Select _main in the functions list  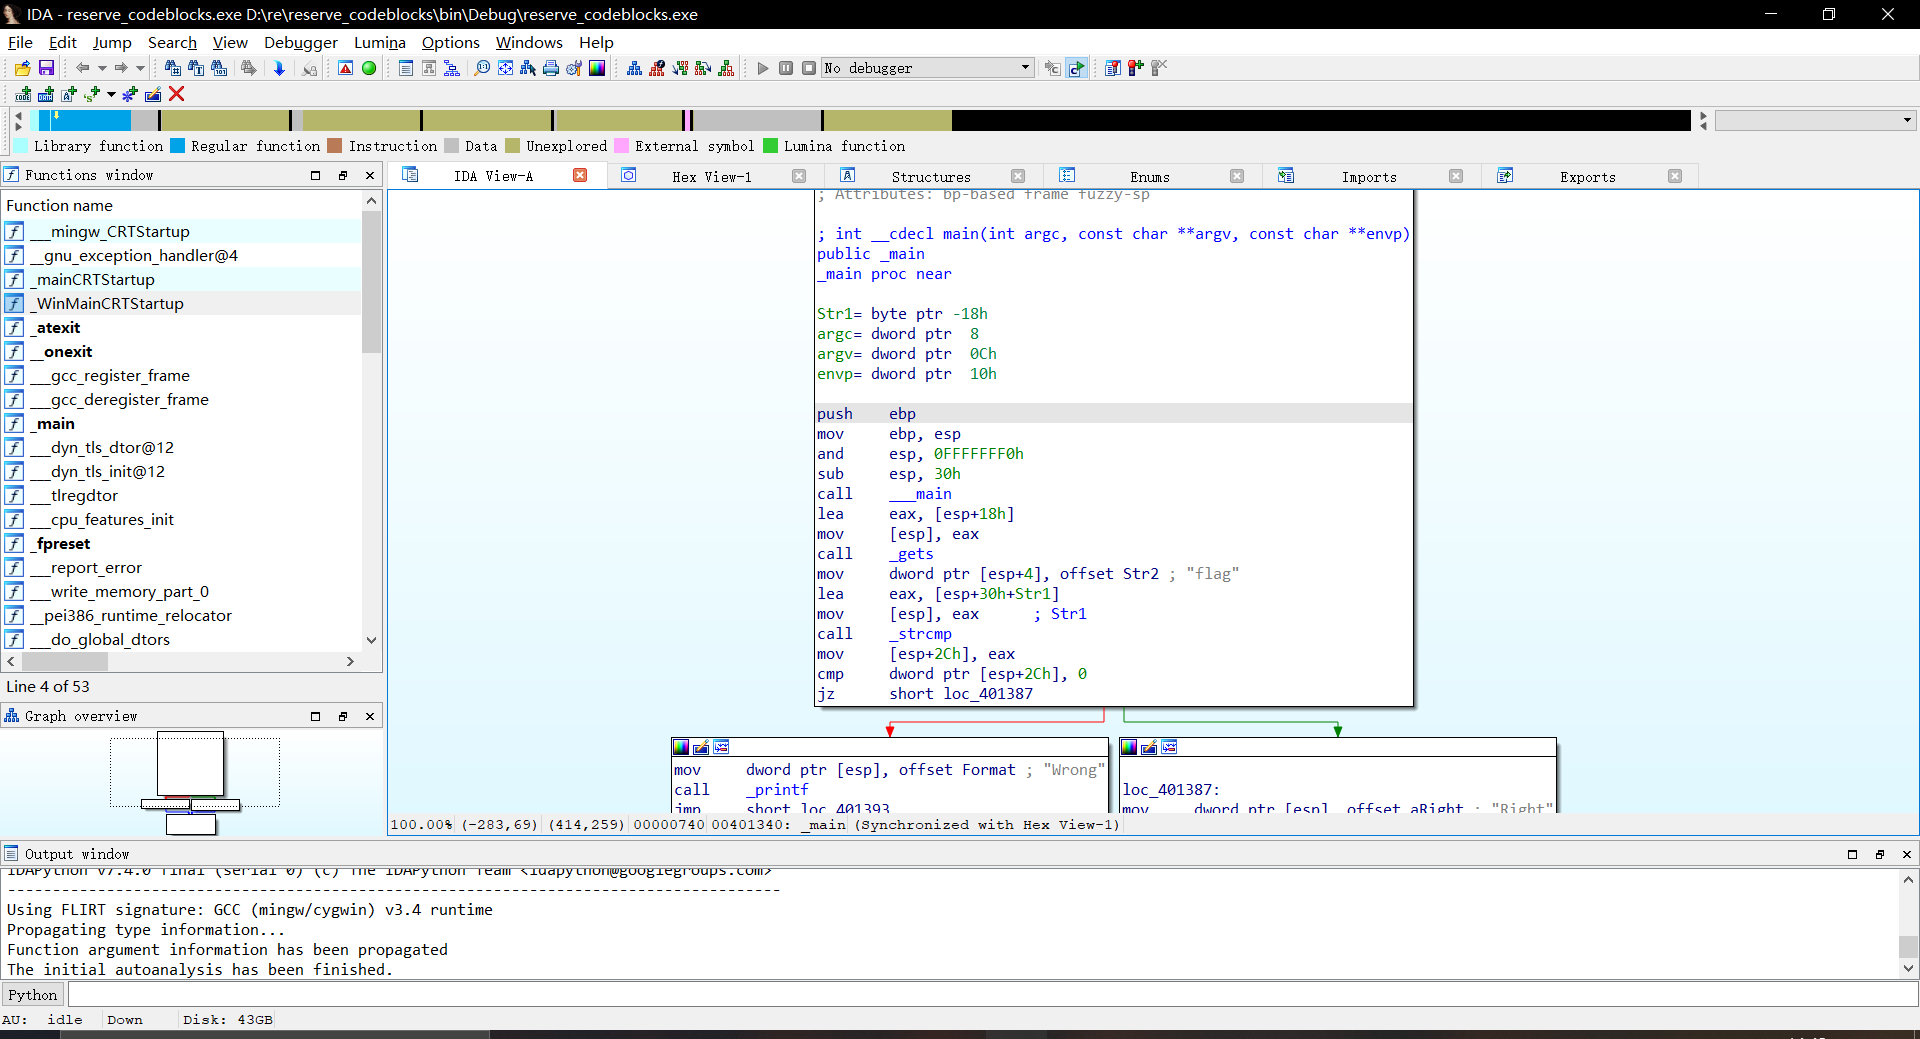(181, 424)
